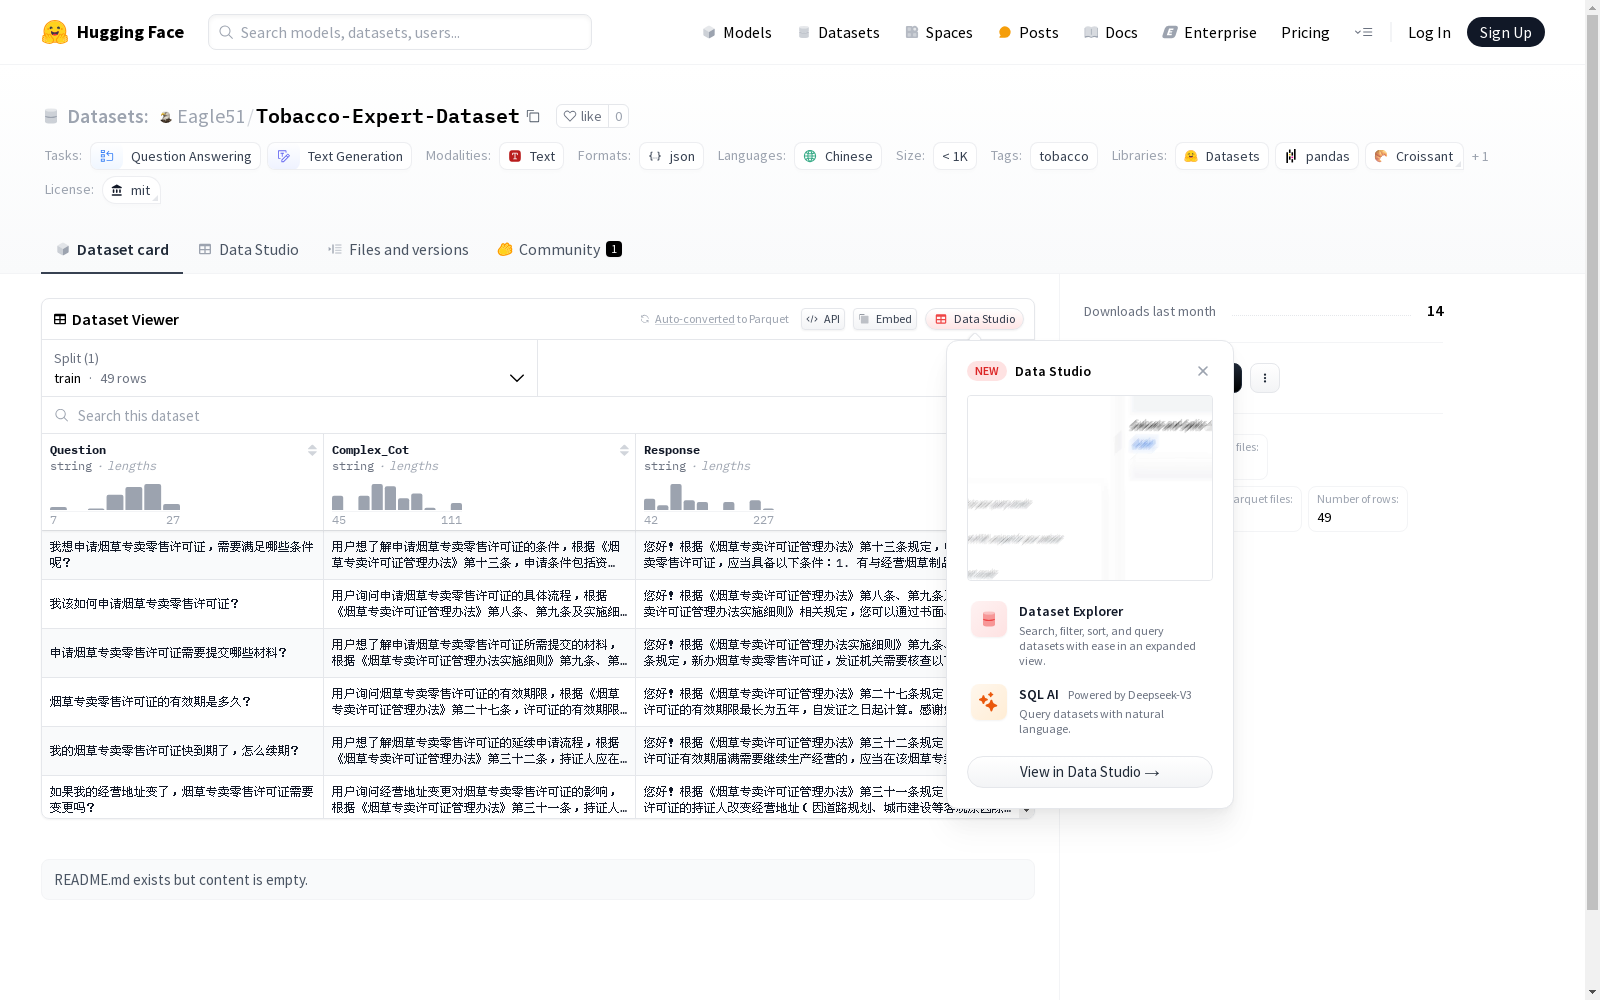
Task: Show the +1 more libraries
Action: pos(1480,156)
